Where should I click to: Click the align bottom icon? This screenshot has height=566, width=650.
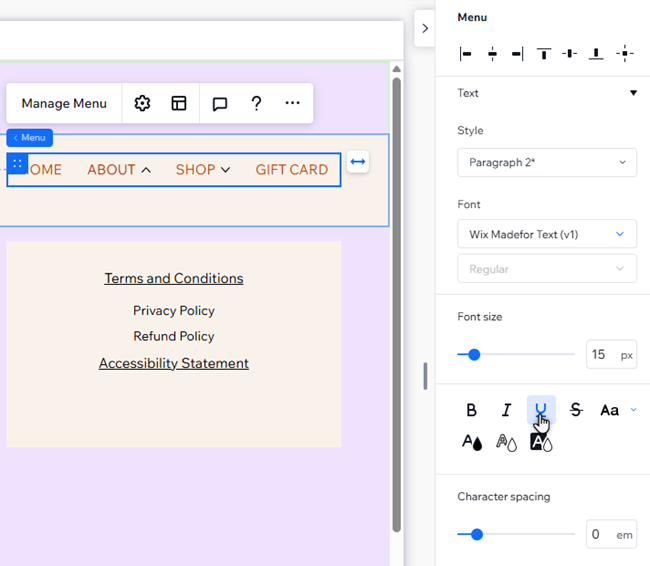[596, 54]
